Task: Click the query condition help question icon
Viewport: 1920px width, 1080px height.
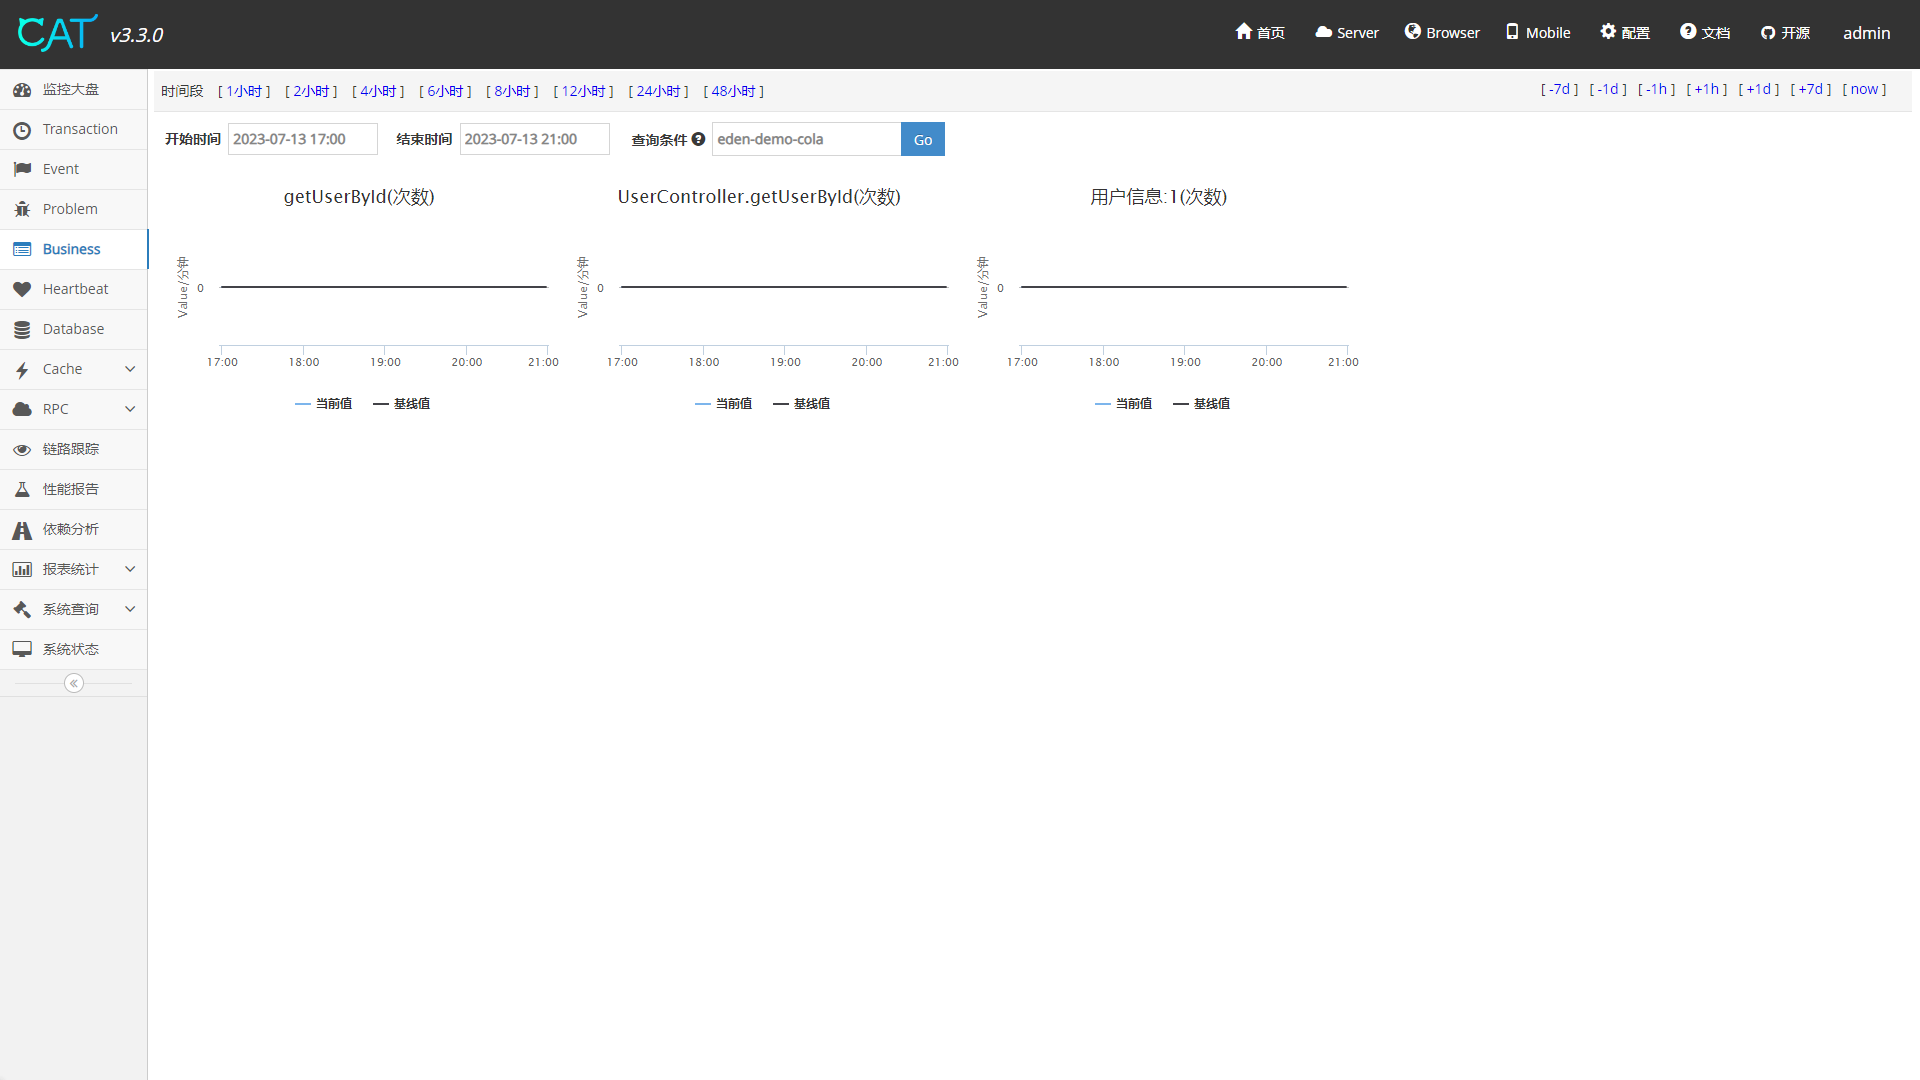Action: (698, 139)
